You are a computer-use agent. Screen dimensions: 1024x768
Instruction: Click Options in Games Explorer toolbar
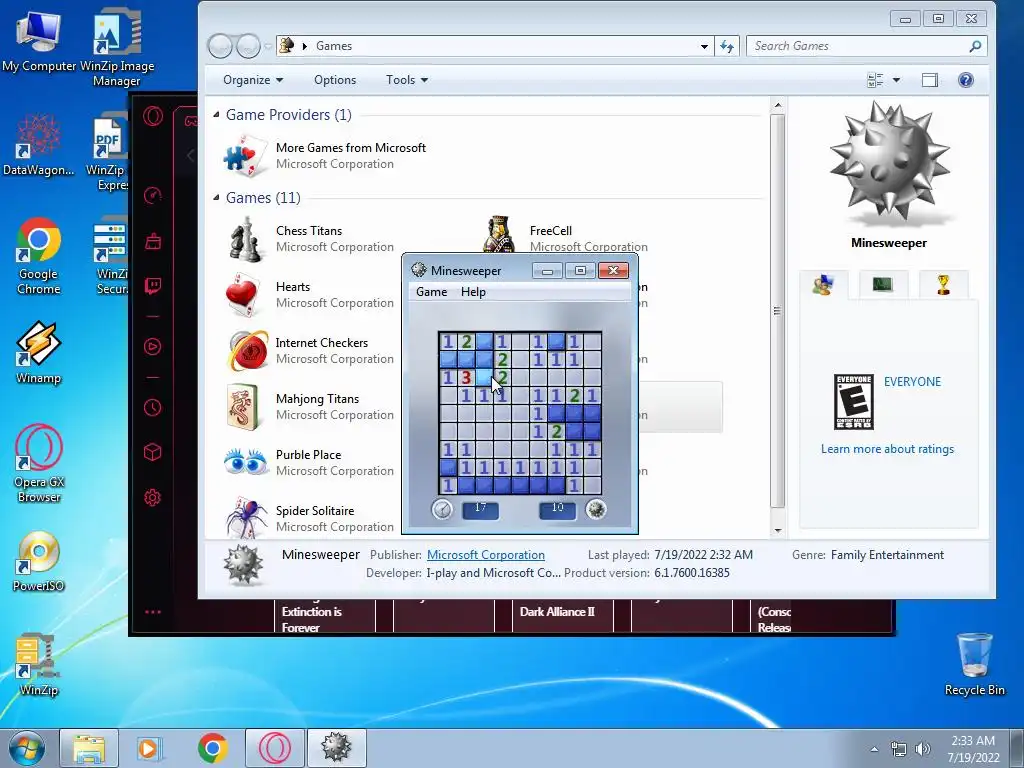pos(335,80)
